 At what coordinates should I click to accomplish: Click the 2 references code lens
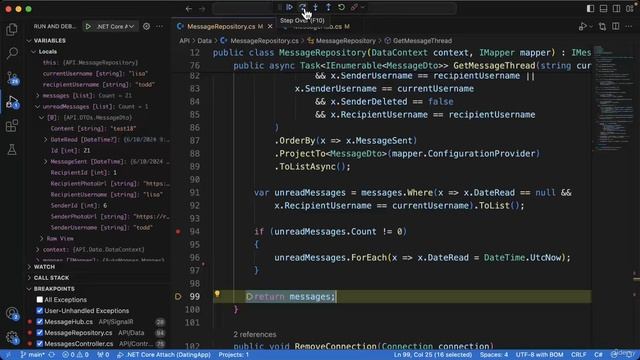pyautogui.click(x=255, y=334)
